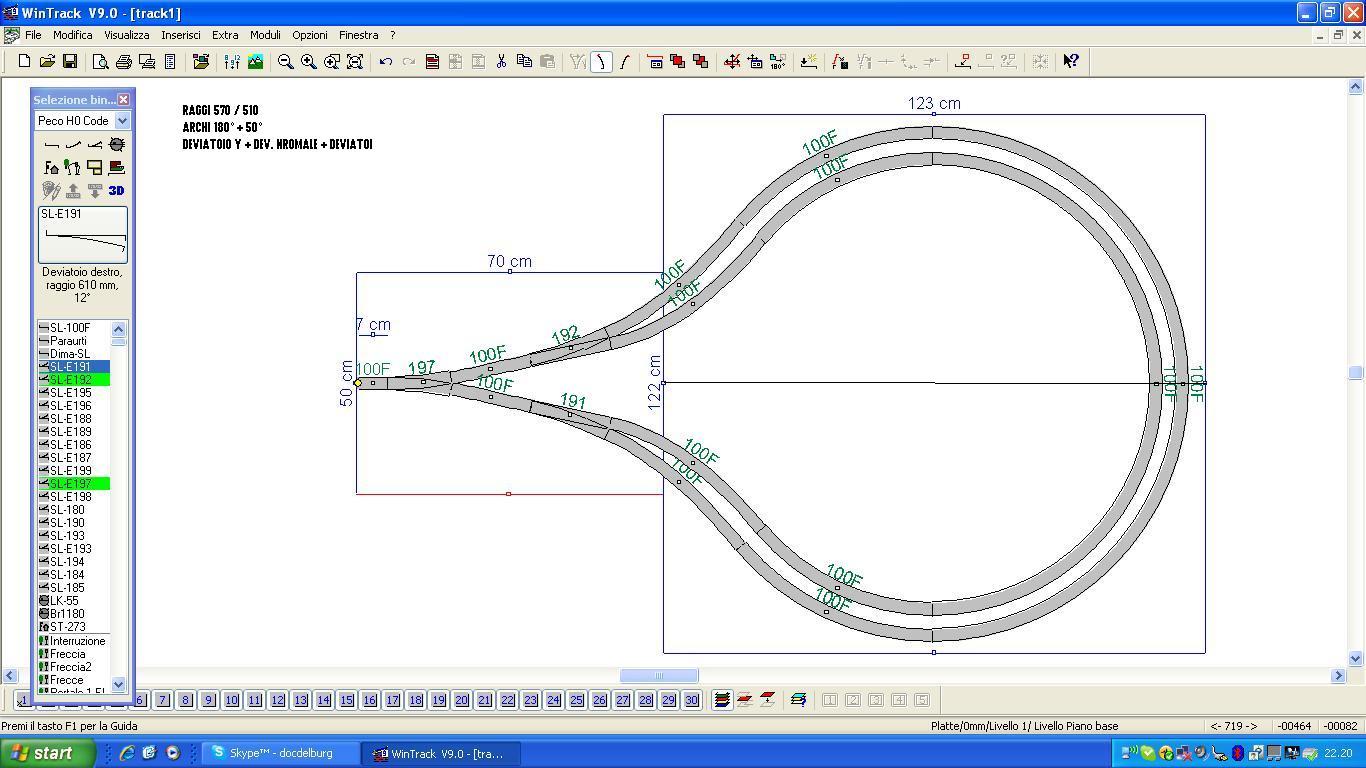Toggle layer 30 button in bottom bar

pos(691,700)
